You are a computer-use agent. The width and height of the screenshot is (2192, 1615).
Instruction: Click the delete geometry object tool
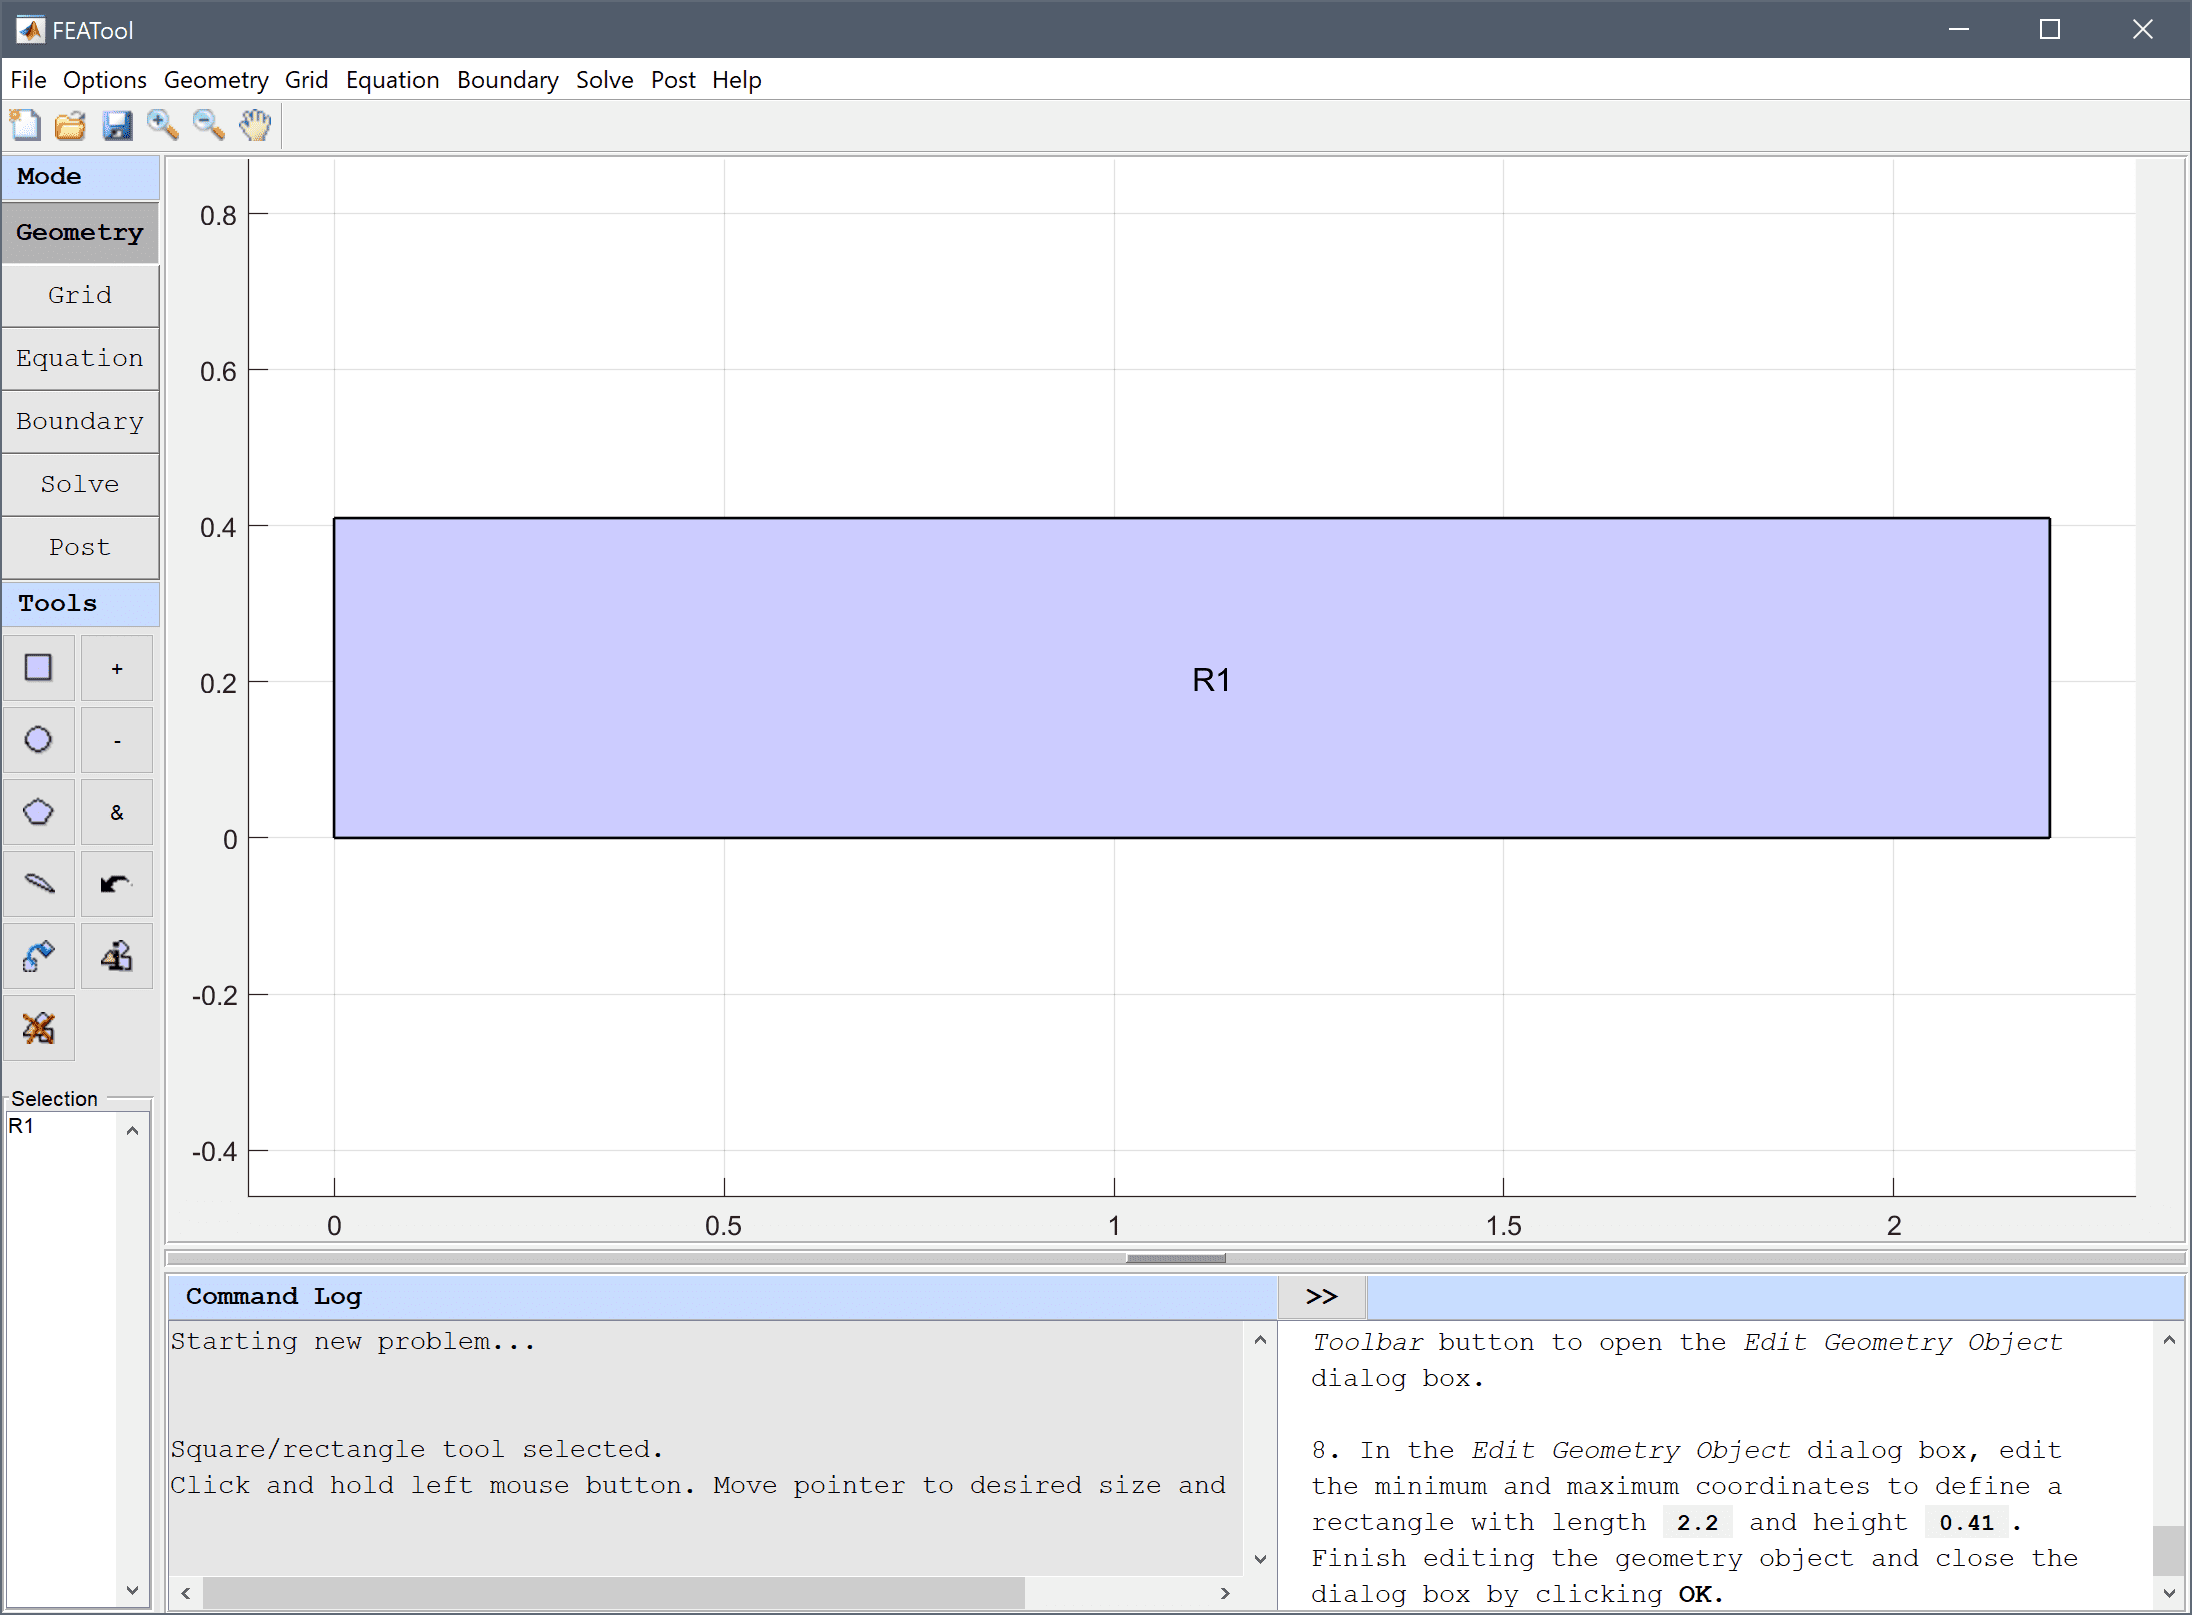pyautogui.click(x=39, y=1028)
